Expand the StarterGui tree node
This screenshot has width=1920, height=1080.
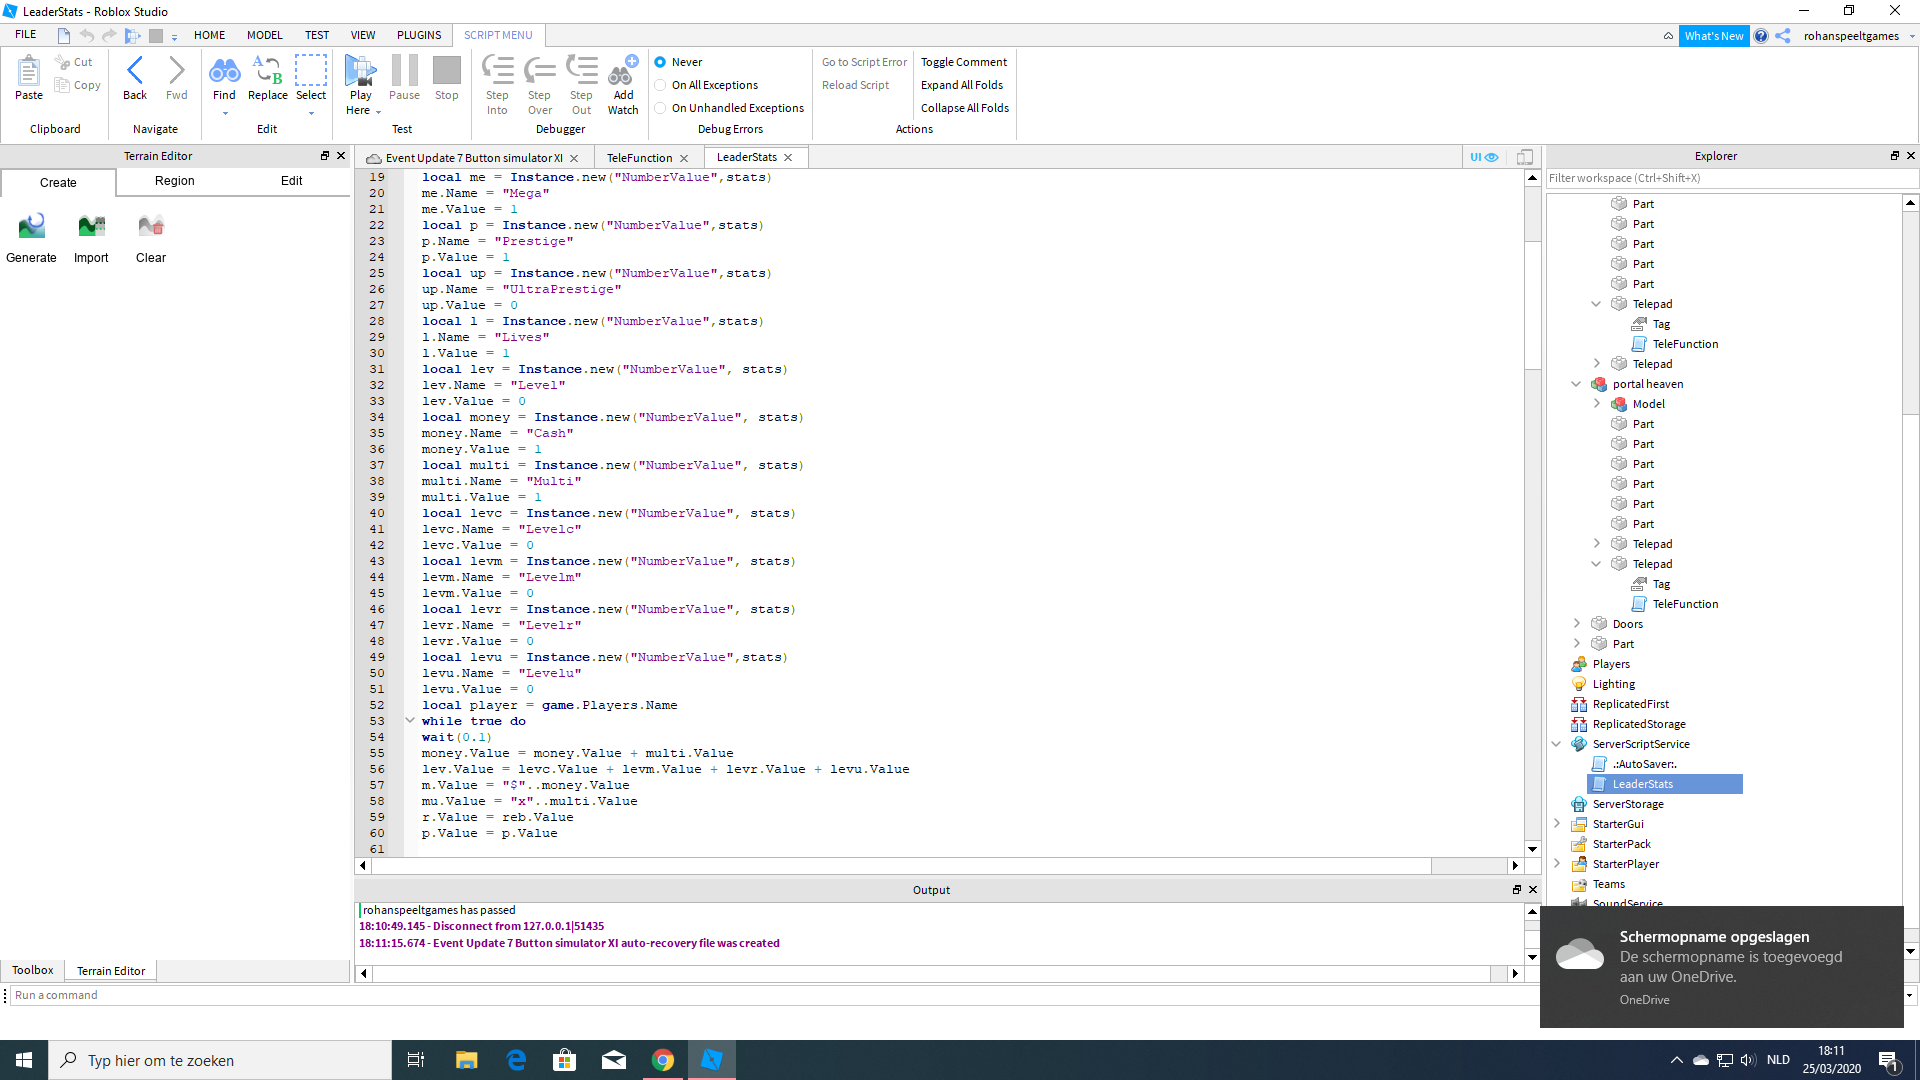point(1556,824)
